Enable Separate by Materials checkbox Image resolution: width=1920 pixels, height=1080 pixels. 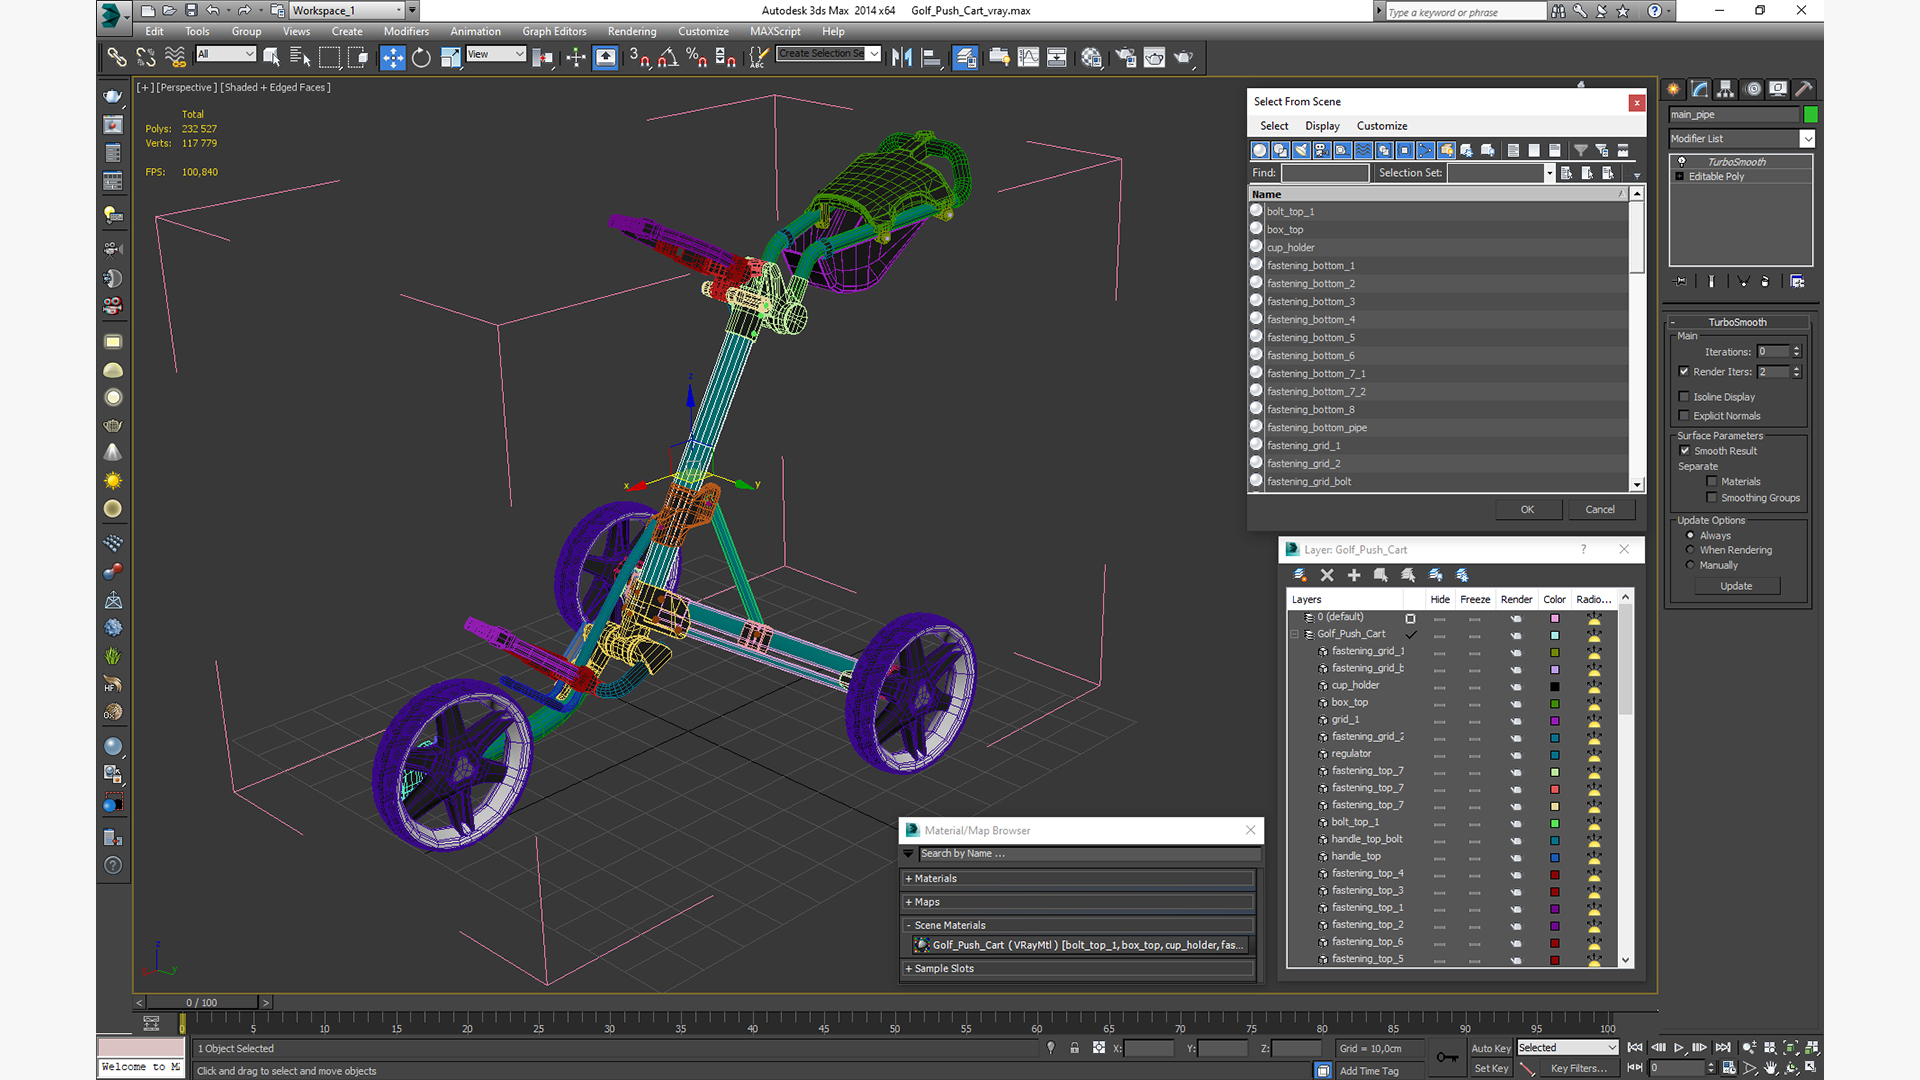point(1711,481)
